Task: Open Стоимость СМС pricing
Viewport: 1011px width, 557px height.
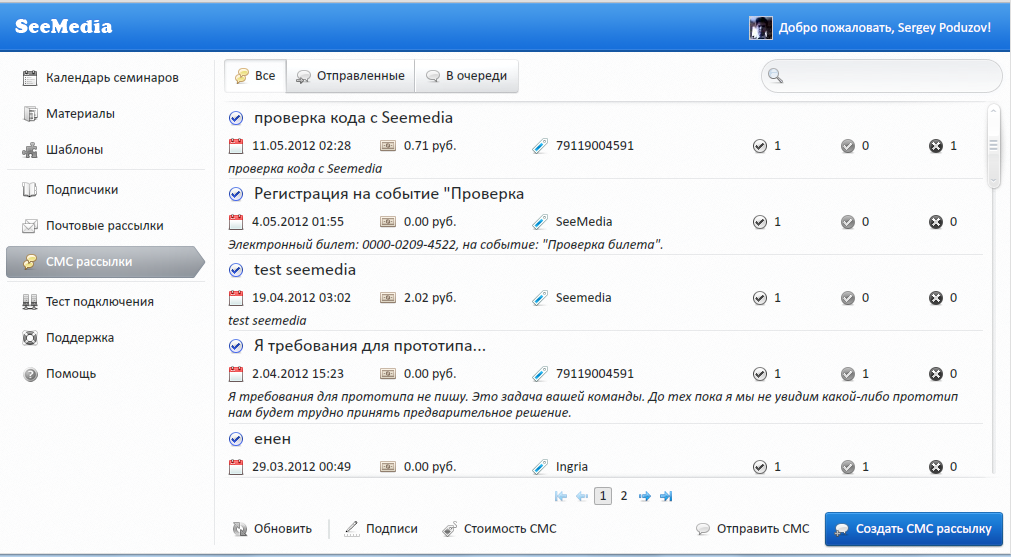Action: (499, 529)
